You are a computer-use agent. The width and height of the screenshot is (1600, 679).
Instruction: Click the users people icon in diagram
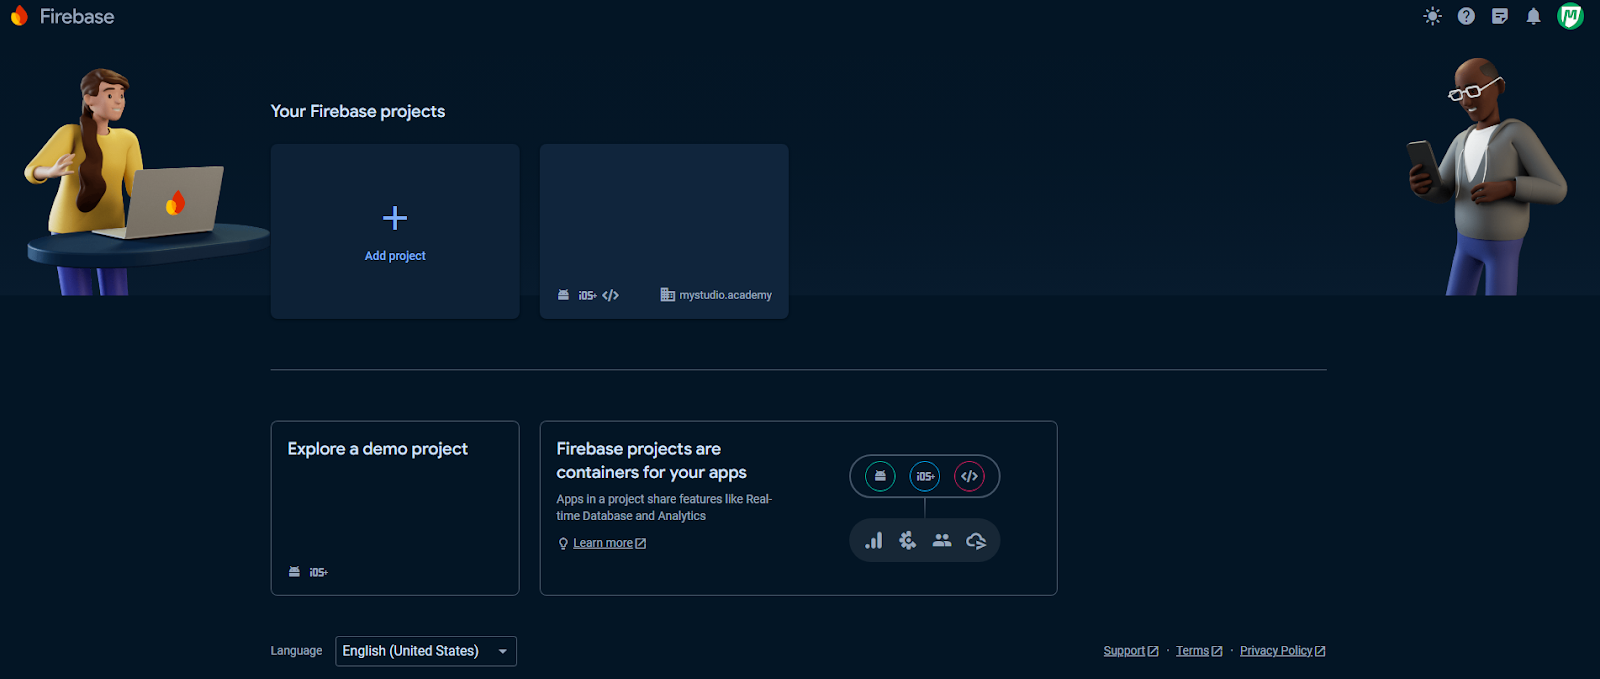(x=942, y=540)
